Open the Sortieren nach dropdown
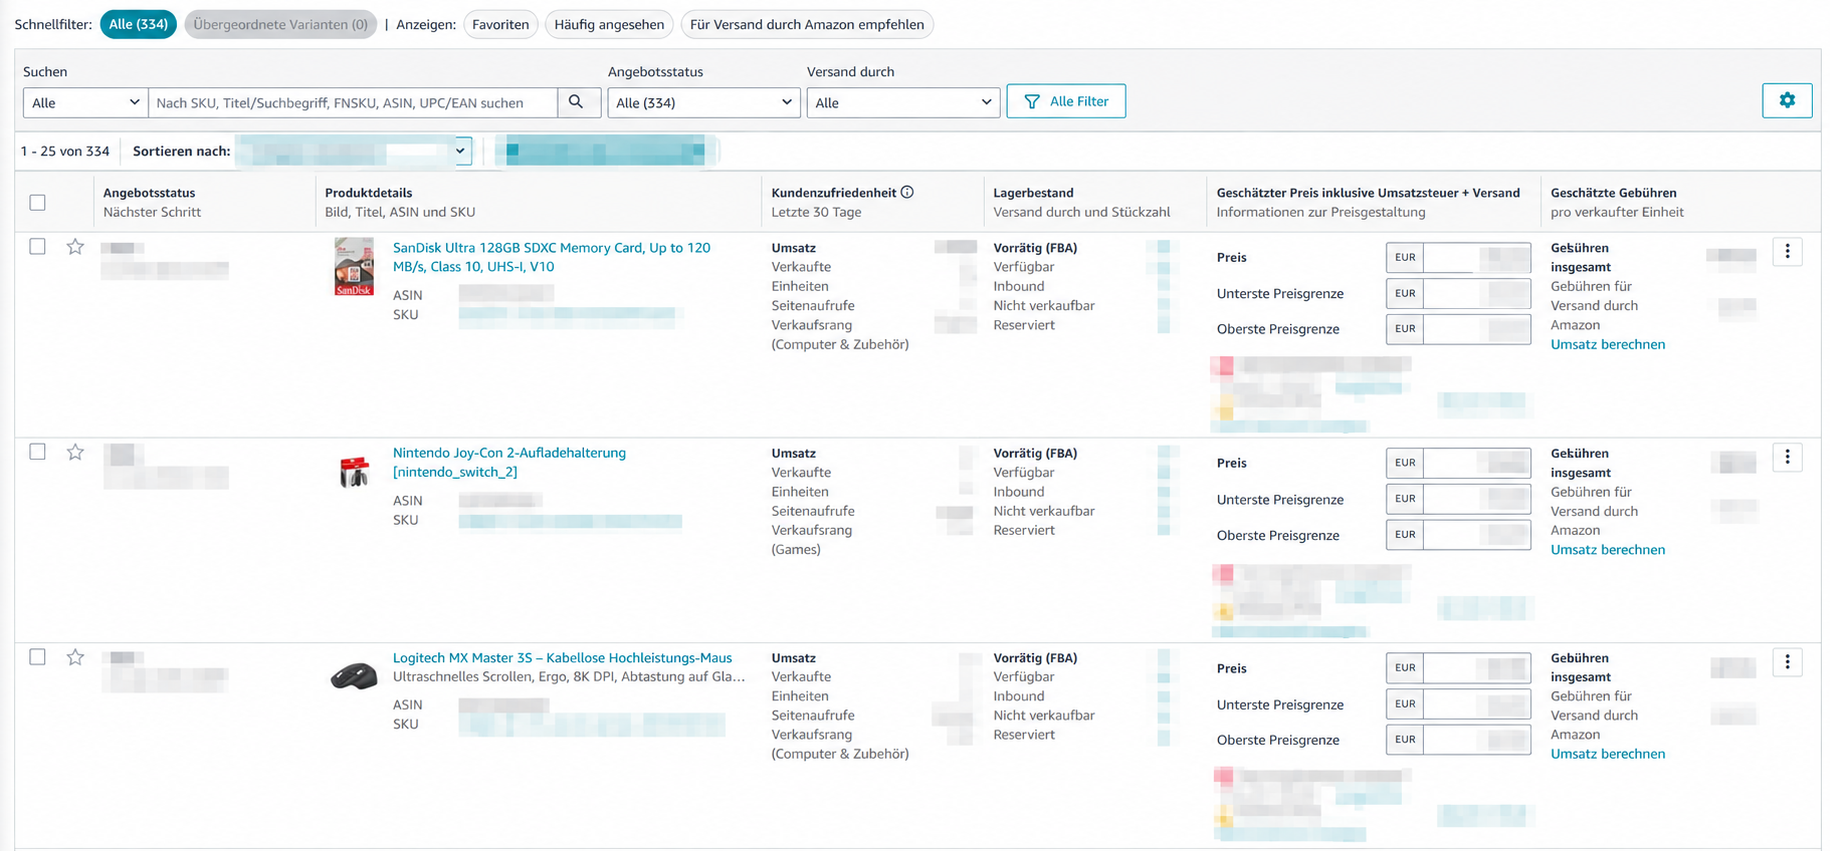 point(354,151)
